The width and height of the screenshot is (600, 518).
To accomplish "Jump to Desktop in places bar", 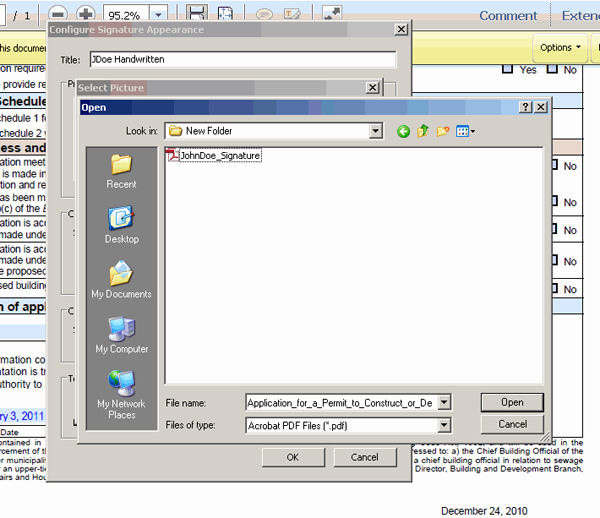I will tap(122, 225).
